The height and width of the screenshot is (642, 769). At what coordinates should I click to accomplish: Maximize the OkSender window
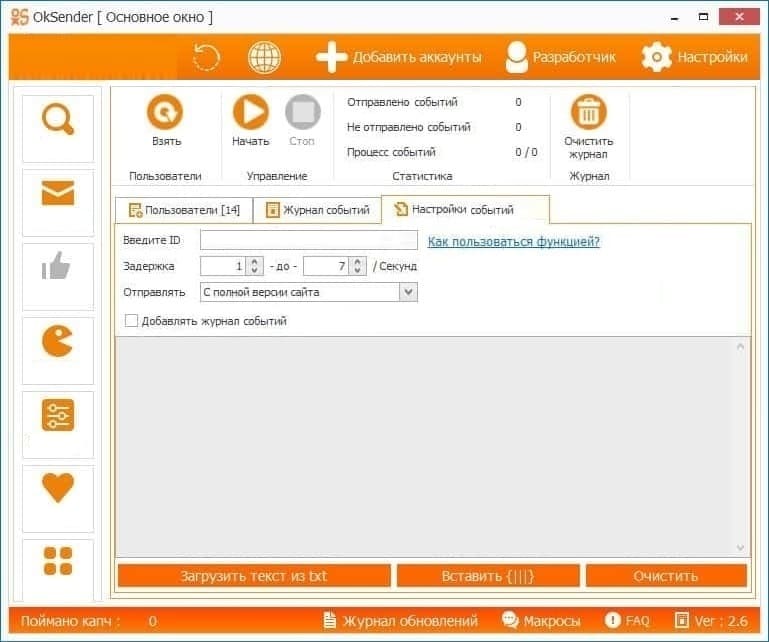tap(703, 17)
